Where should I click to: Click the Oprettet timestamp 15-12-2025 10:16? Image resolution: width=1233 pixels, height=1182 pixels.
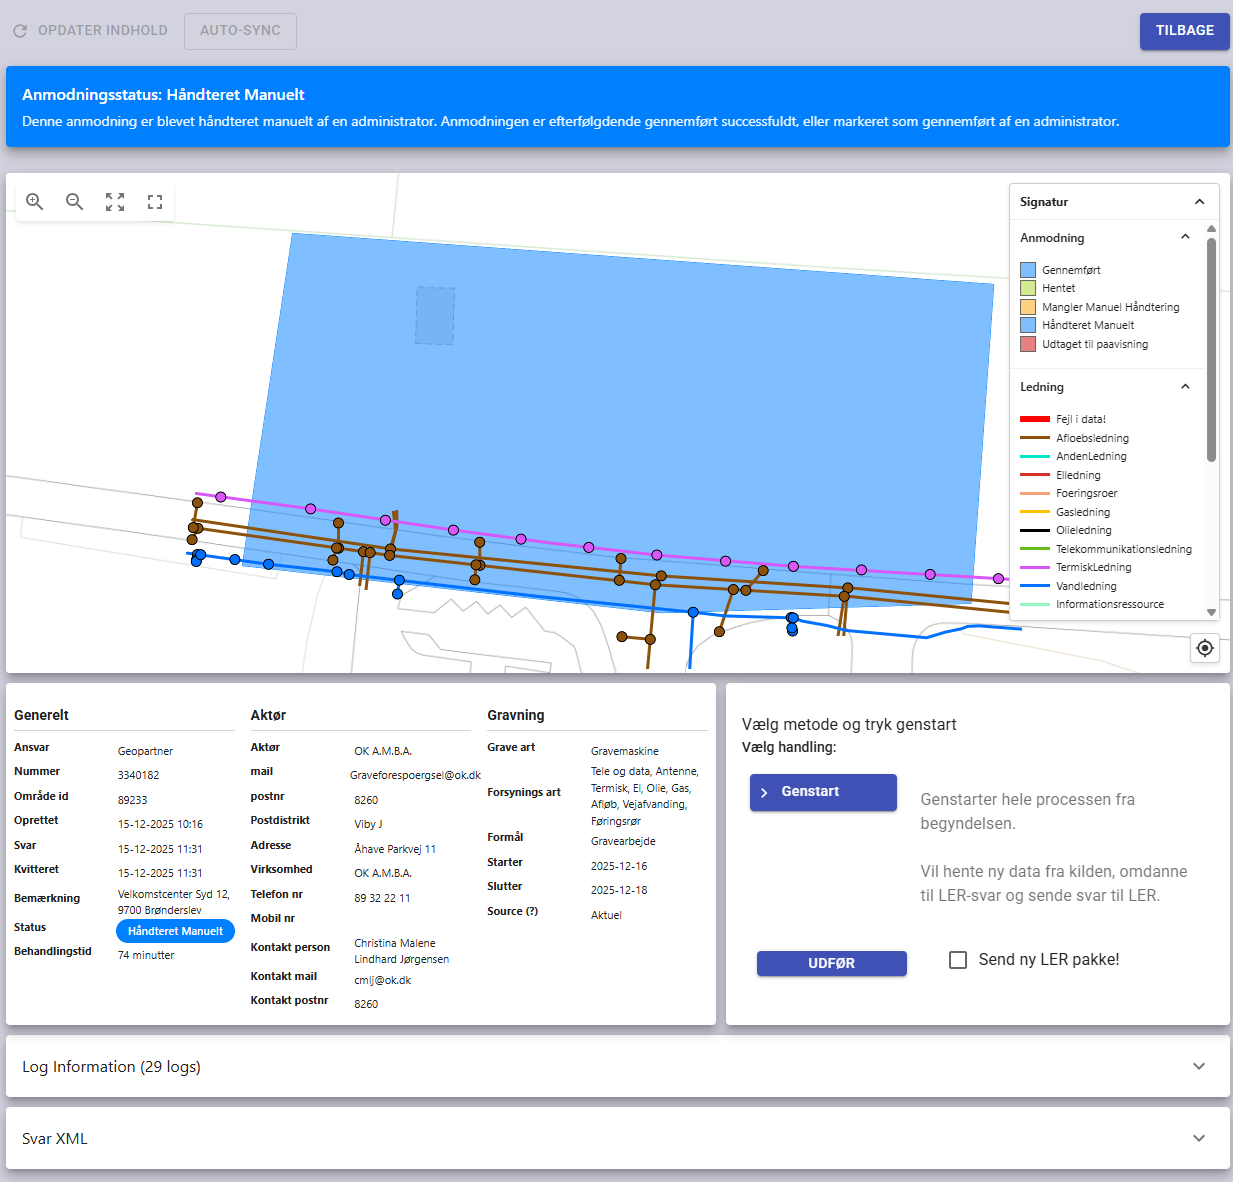[160, 824]
